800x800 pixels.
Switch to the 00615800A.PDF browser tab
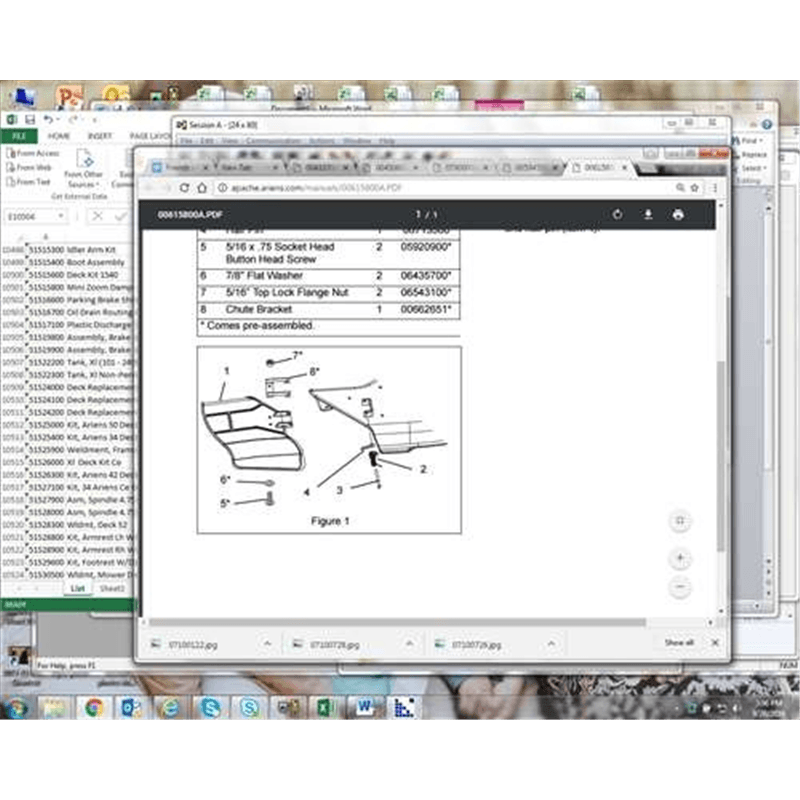[598, 168]
